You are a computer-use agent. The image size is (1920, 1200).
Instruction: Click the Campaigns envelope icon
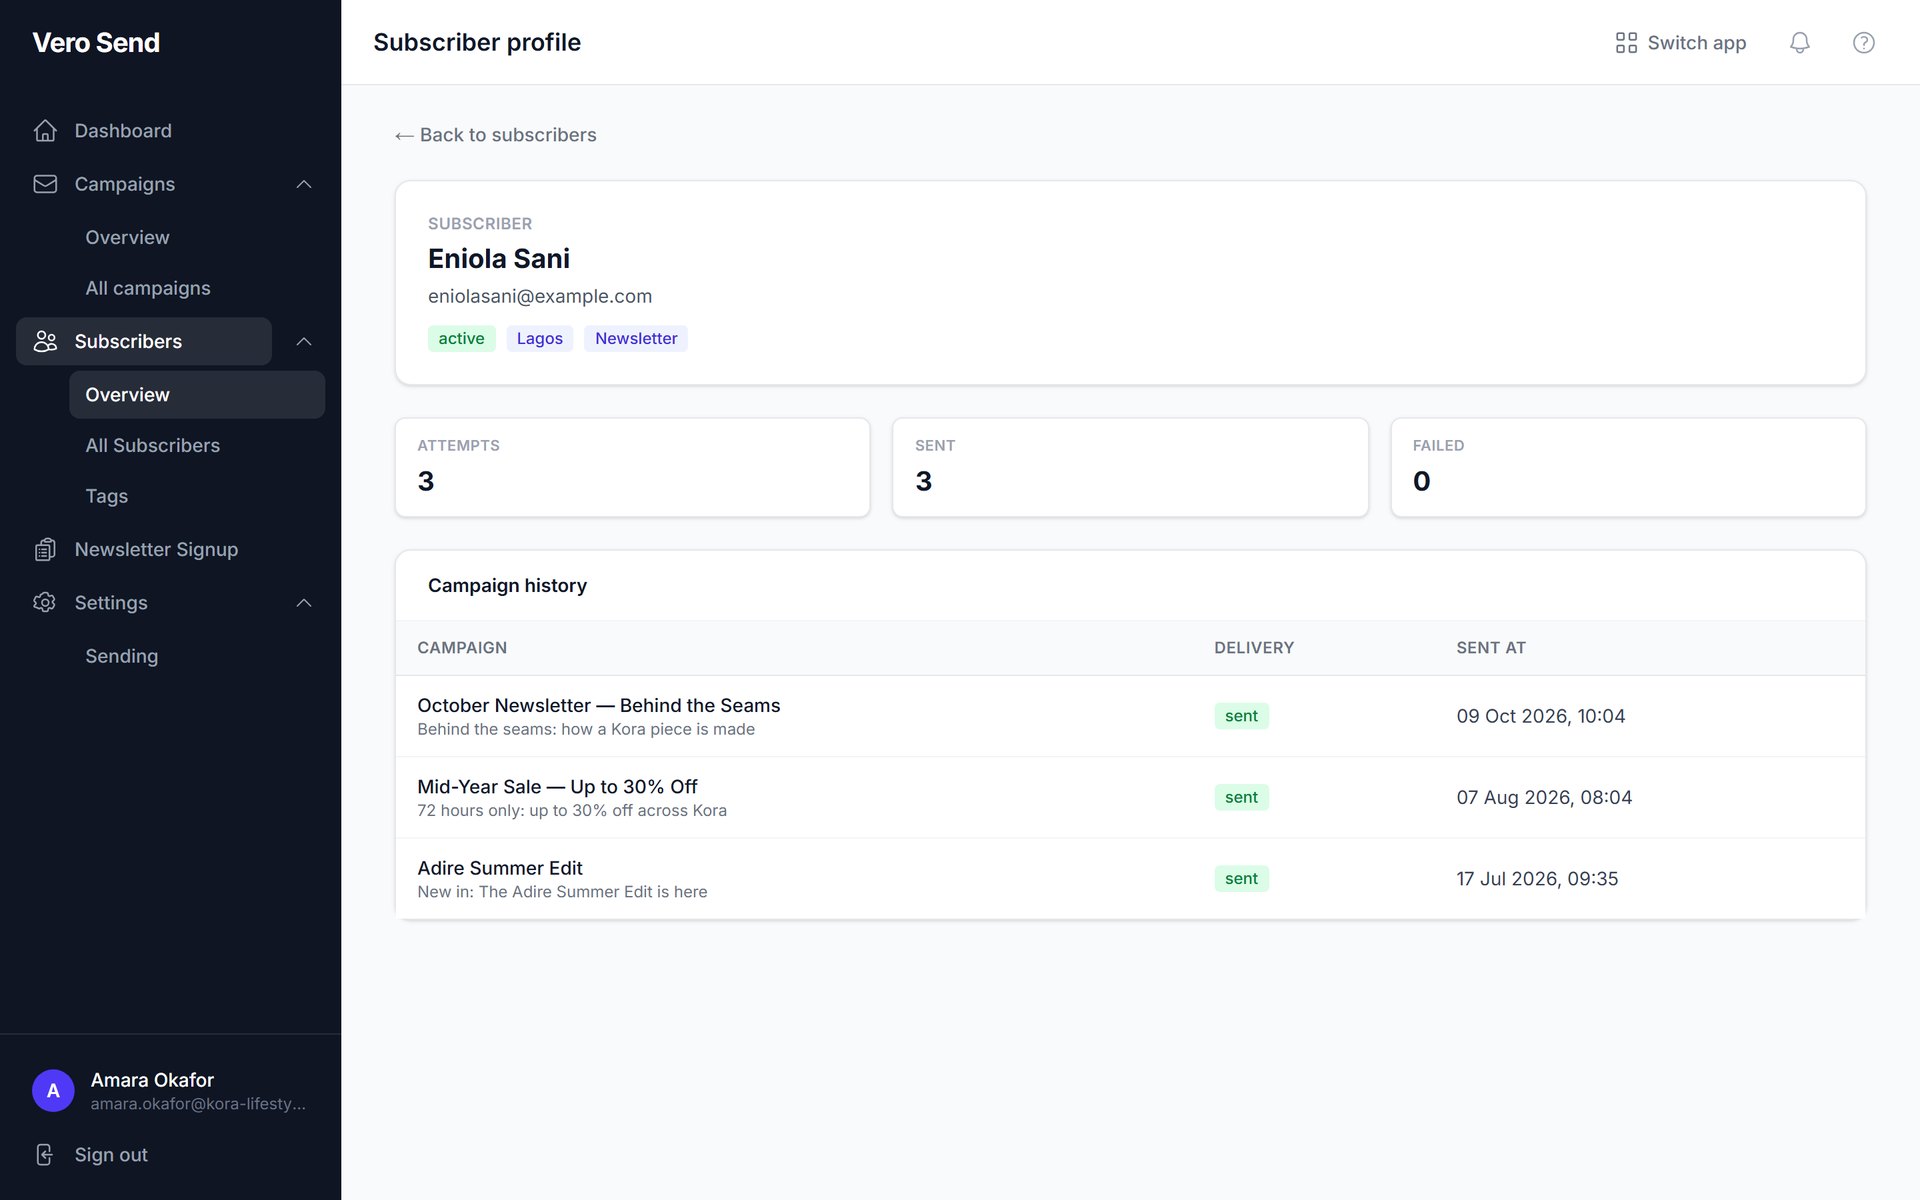(45, 184)
